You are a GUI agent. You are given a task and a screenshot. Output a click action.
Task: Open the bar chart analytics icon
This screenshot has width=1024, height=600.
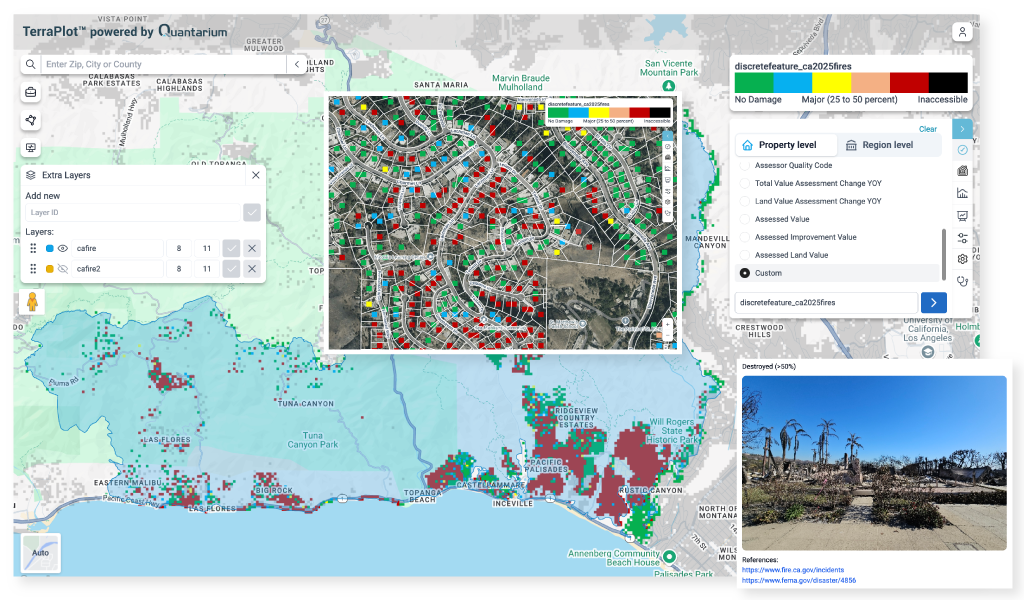coord(963,193)
